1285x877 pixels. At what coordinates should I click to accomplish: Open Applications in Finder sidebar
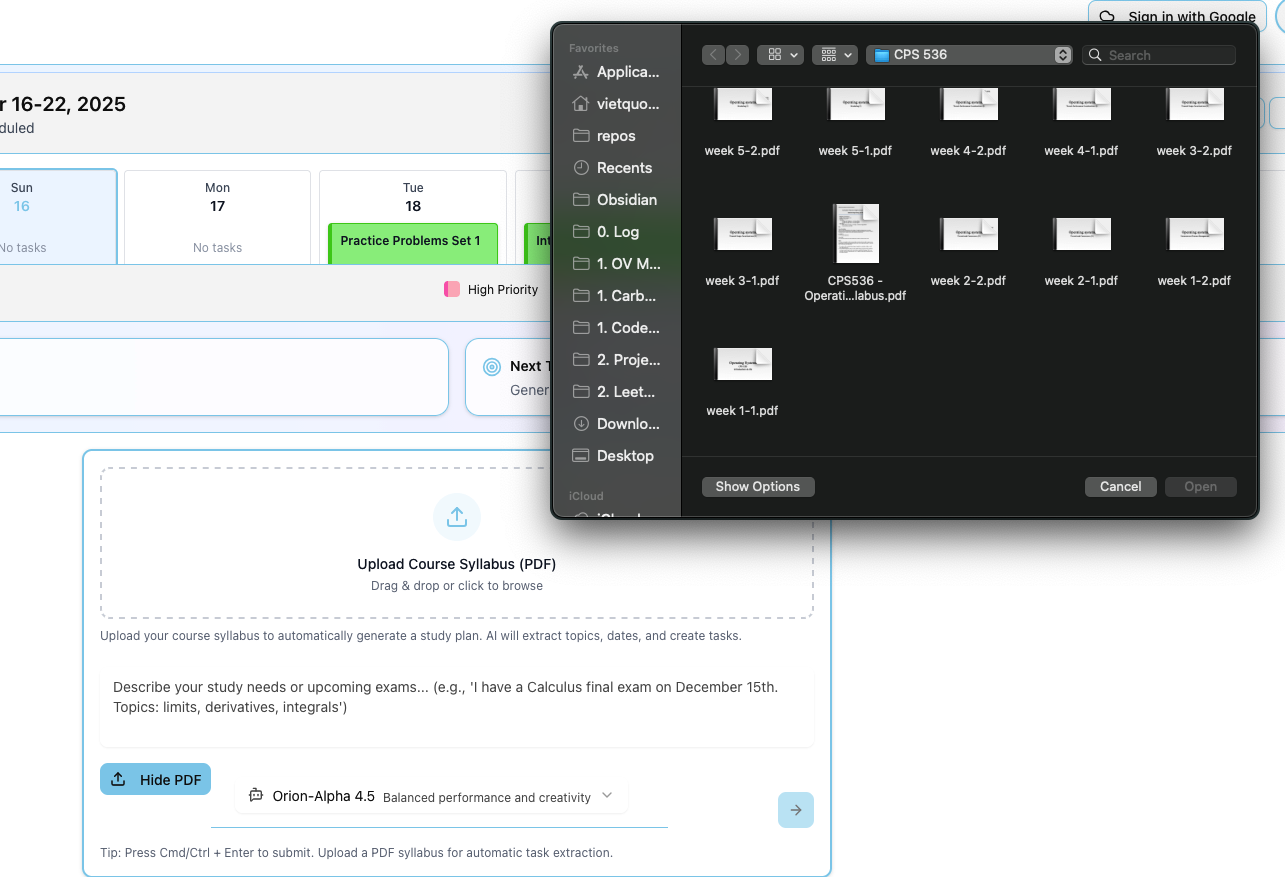click(x=616, y=72)
